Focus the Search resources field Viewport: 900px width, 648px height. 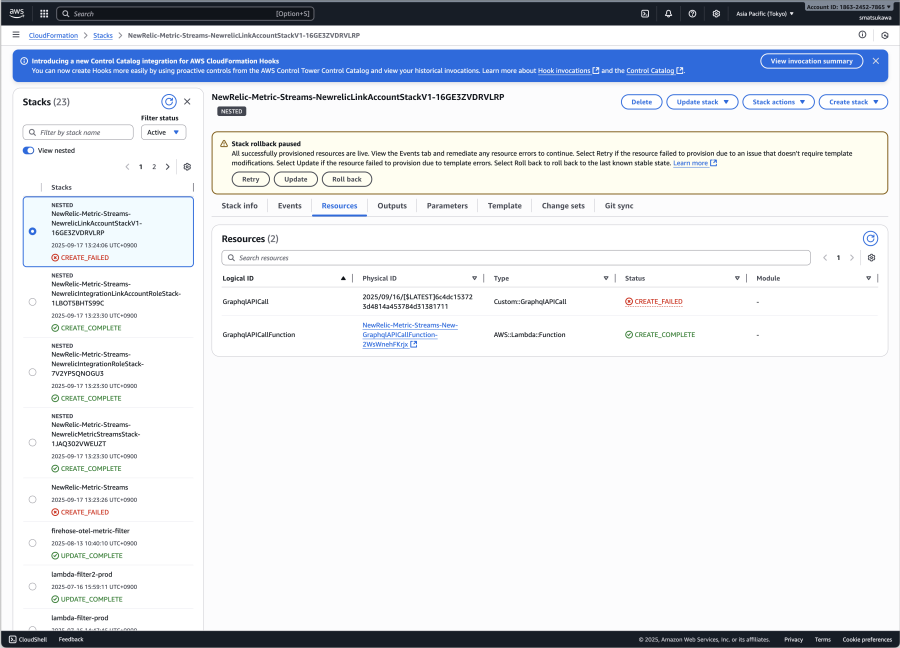pyautogui.click(x=516, y=258)
